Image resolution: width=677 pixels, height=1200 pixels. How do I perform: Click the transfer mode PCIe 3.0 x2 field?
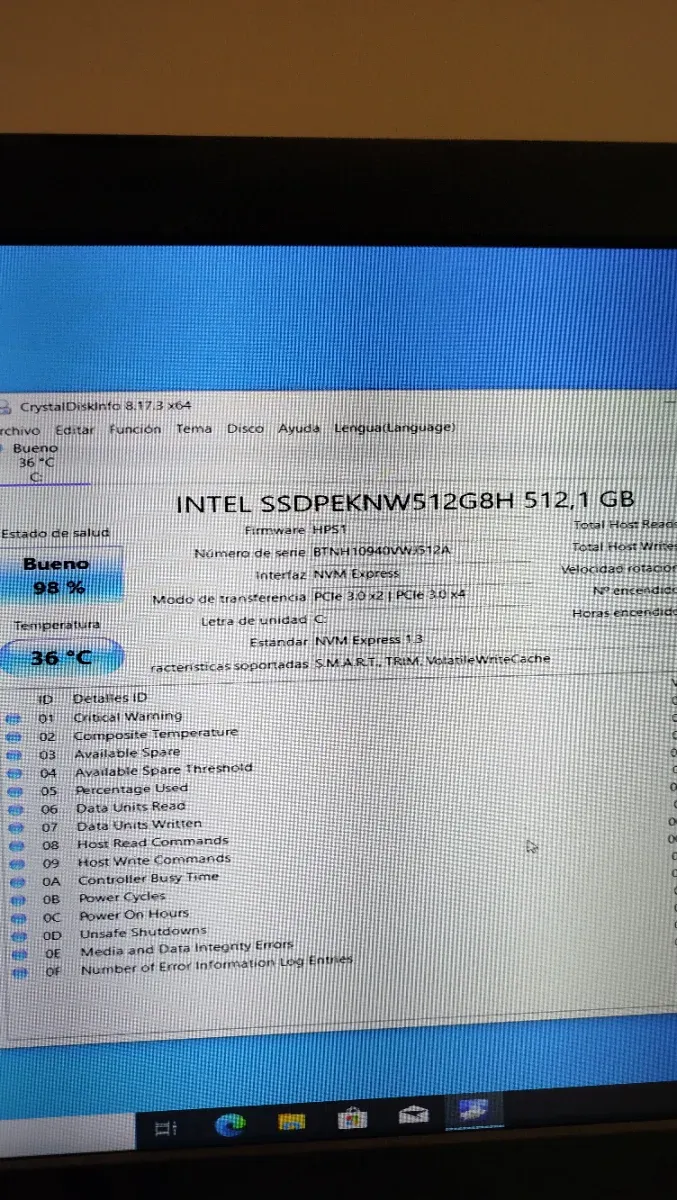pos(389,596)
